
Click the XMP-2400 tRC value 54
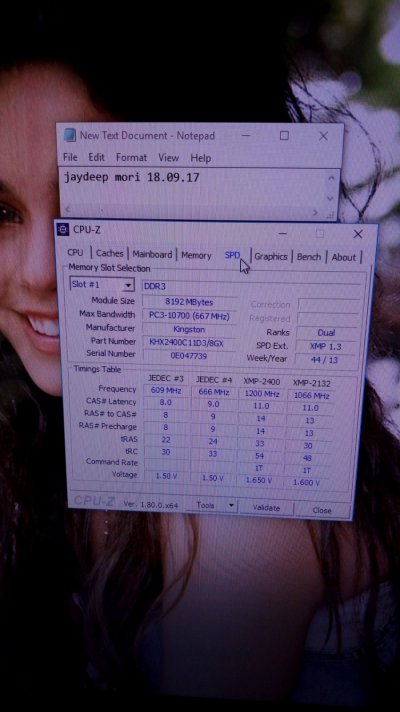(x=260, y=455)
